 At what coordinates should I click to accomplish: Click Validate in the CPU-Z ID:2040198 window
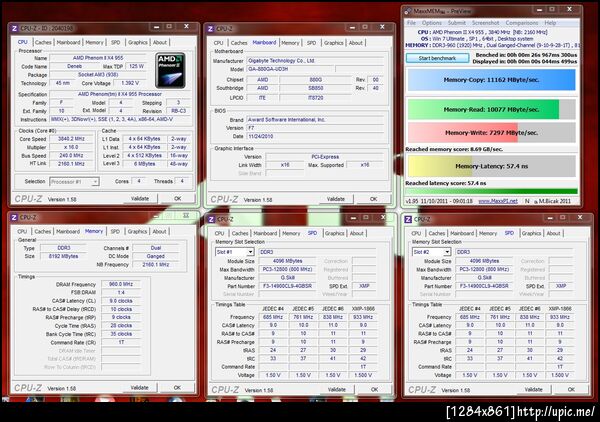tap(140, 199)
